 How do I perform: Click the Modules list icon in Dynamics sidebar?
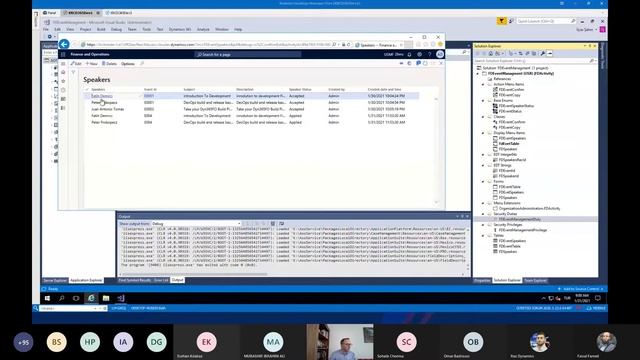pos(63,108)
